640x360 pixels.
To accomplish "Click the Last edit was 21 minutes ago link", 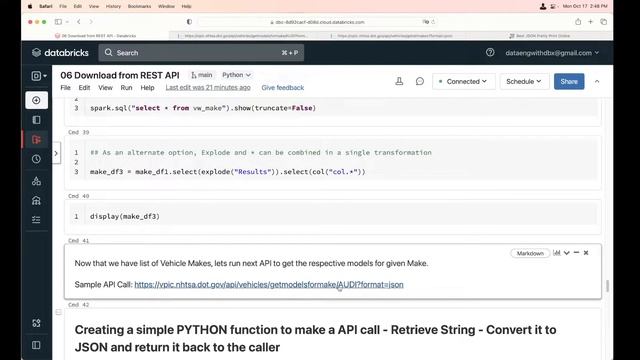I will click(x=208, y=88).
